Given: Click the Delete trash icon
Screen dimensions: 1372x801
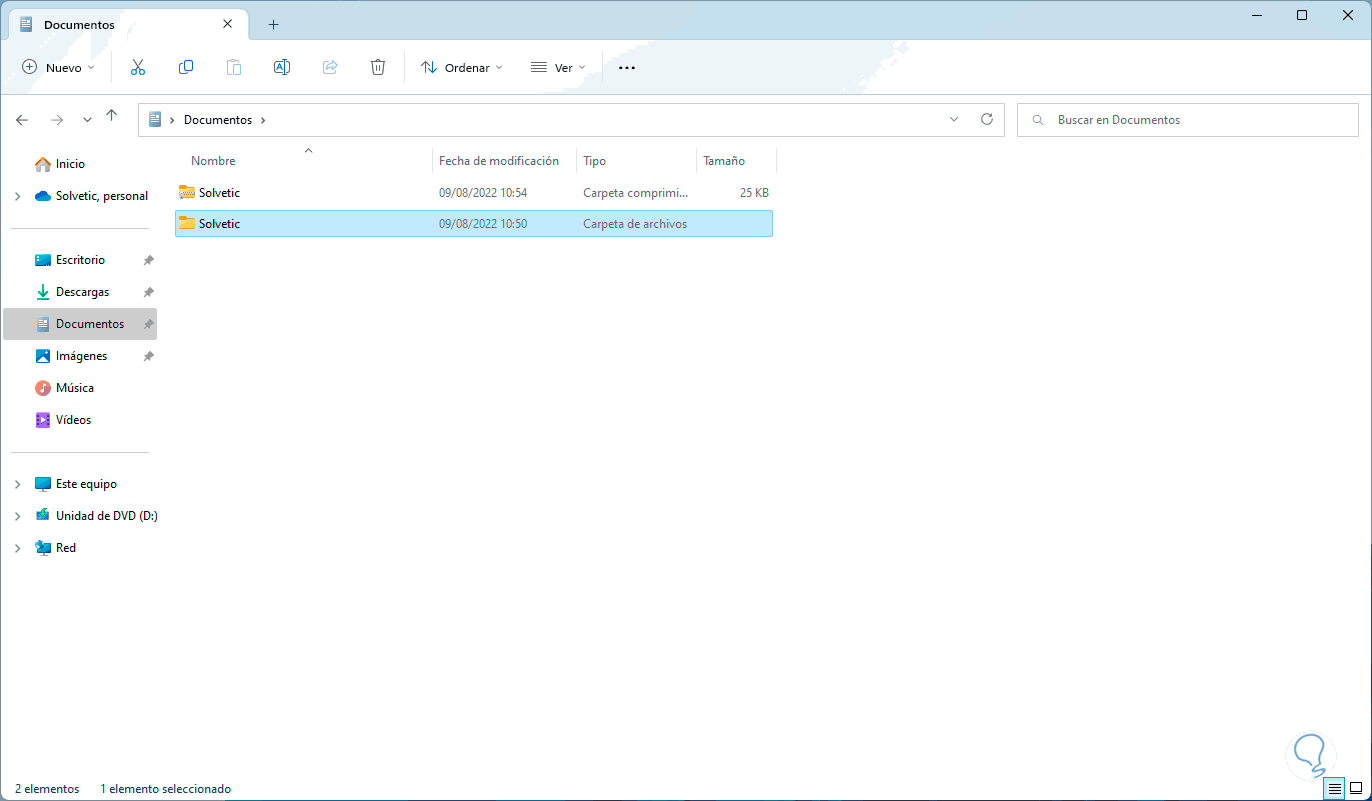Looking at the screenshot, I should coord(378,67).
